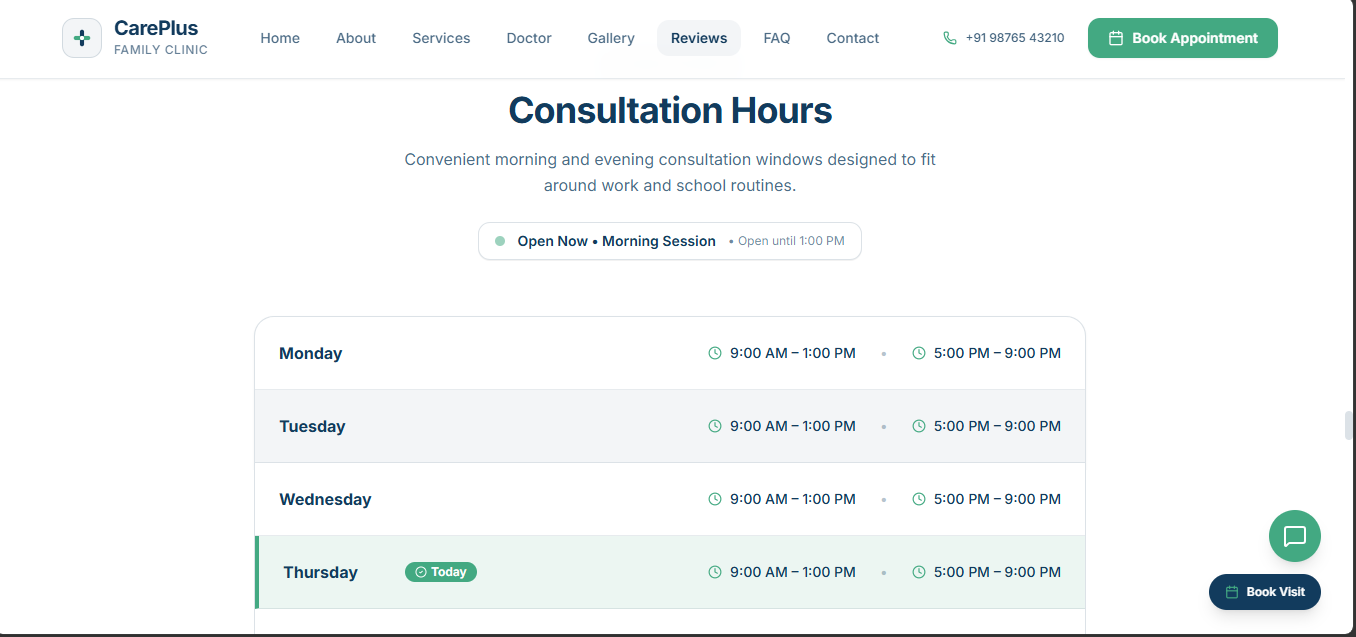
Task: Click the Book Appointment button
Action: click(x=1183, y=38)
